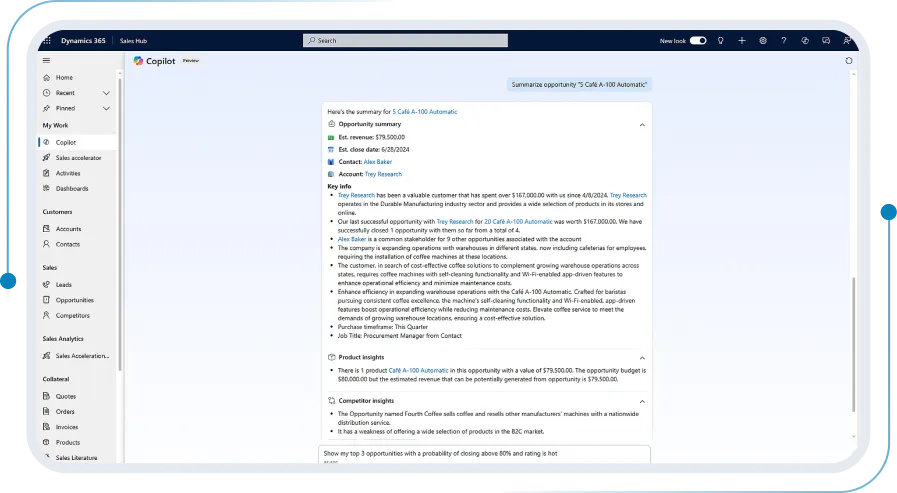Collapse the Competitor insights section
The image size is (897, 493).
click(642, 401)
